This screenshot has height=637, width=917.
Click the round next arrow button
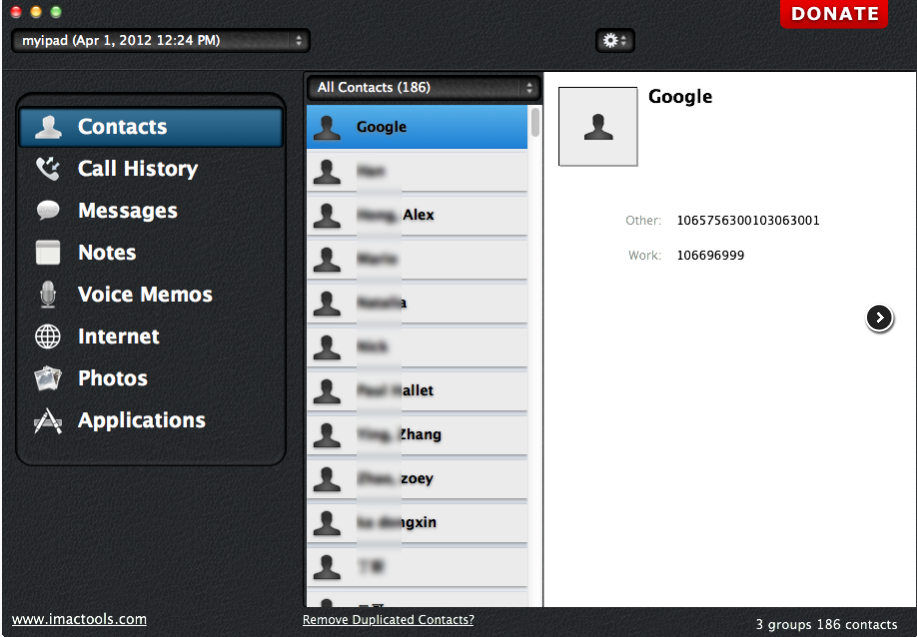pos(879,318)
